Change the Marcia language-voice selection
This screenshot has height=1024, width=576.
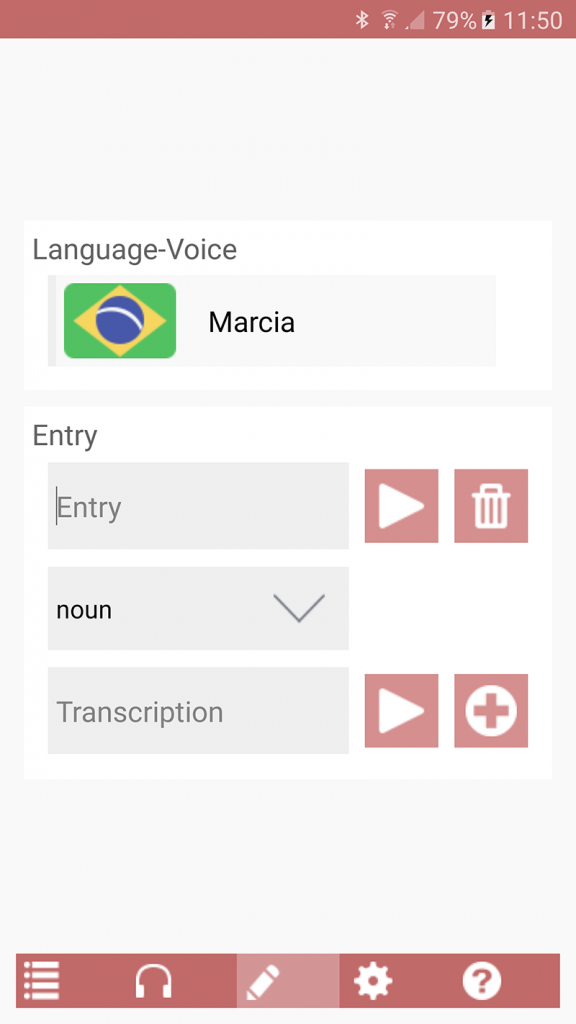[x=272, y=321]
